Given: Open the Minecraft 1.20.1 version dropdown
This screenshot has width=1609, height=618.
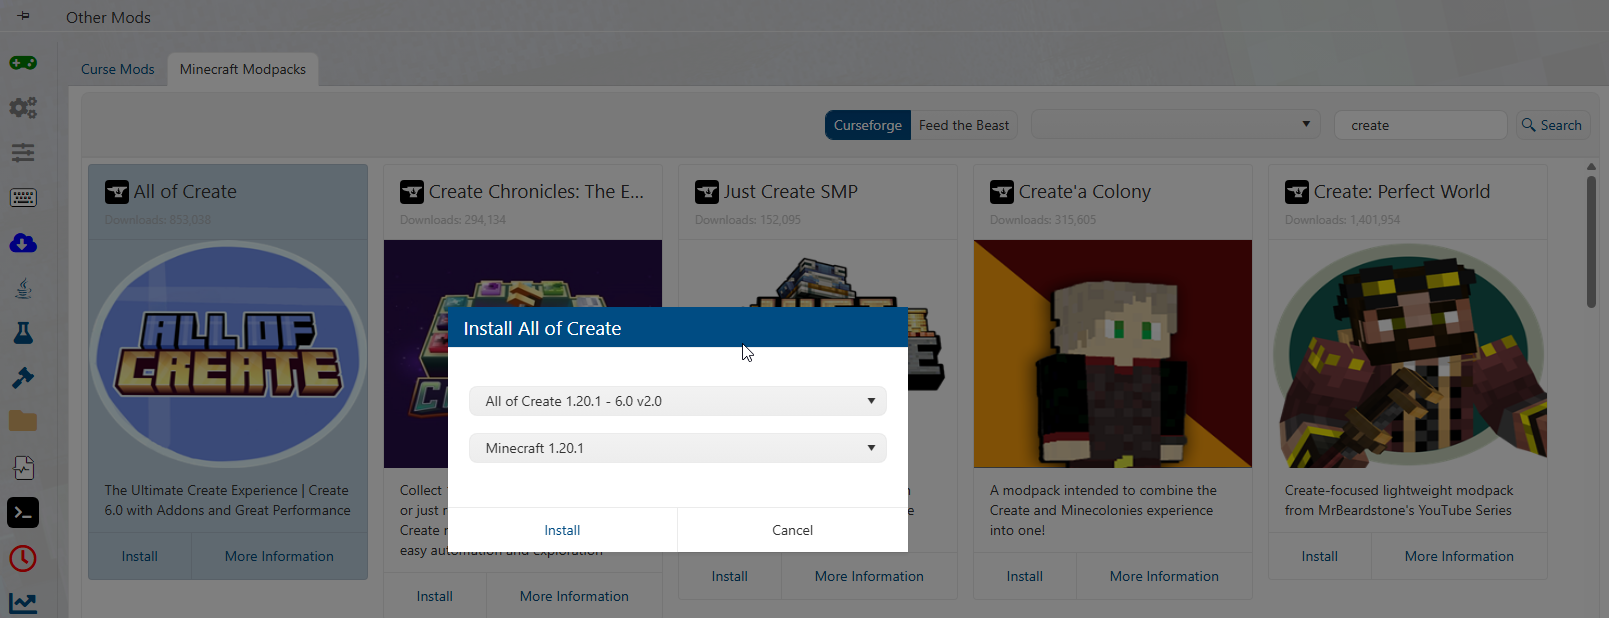Looking at the screenshot, I should pos(677,448).
